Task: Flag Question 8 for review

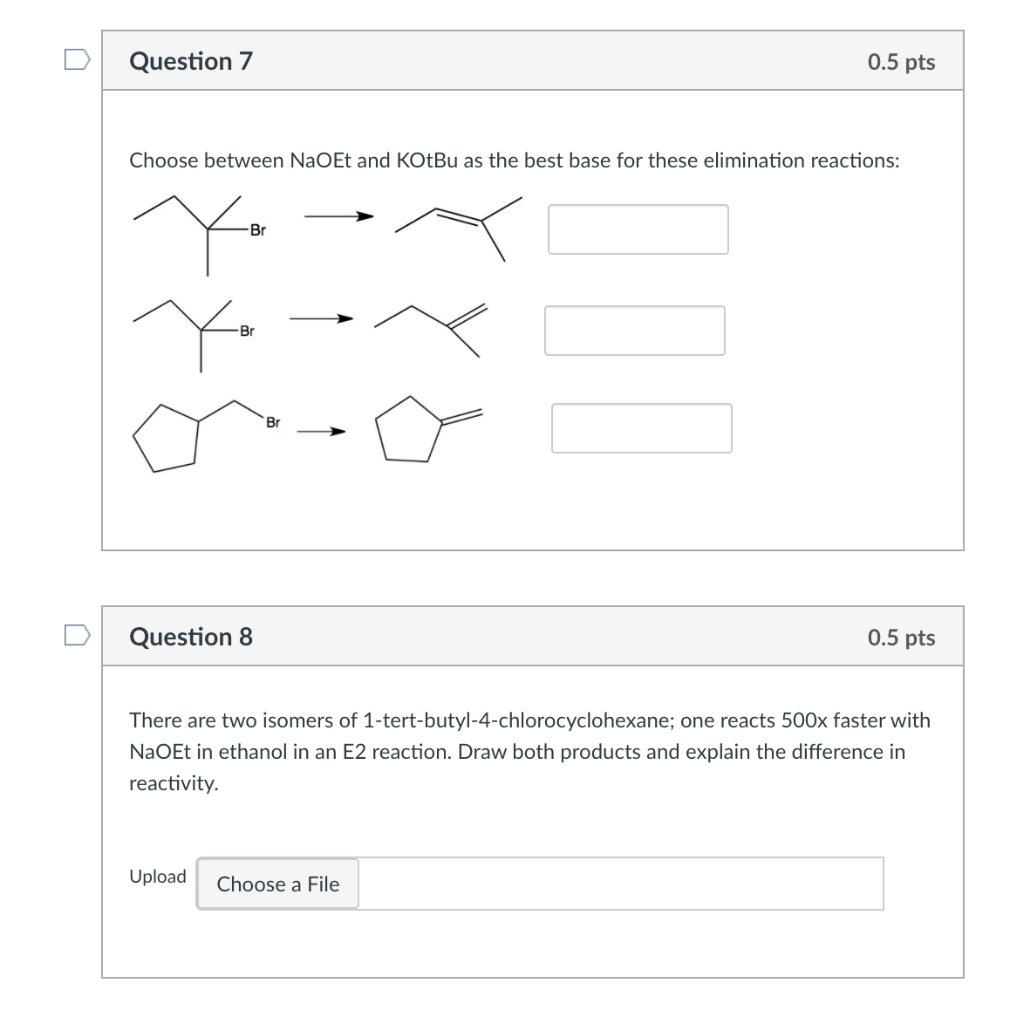Action: (77, 637)
